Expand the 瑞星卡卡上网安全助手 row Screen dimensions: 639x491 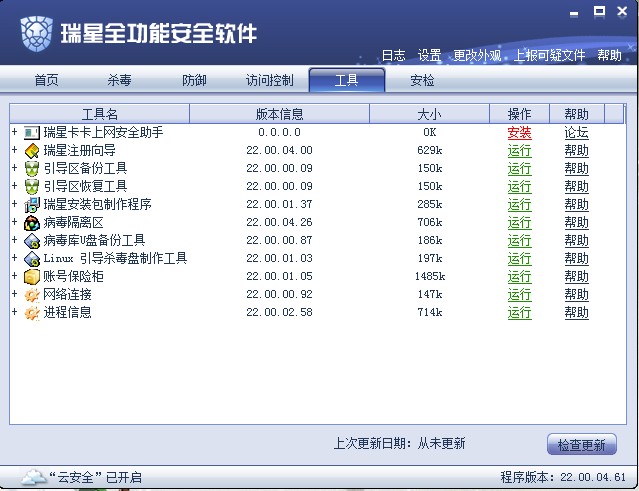click(x=15, y=132)
